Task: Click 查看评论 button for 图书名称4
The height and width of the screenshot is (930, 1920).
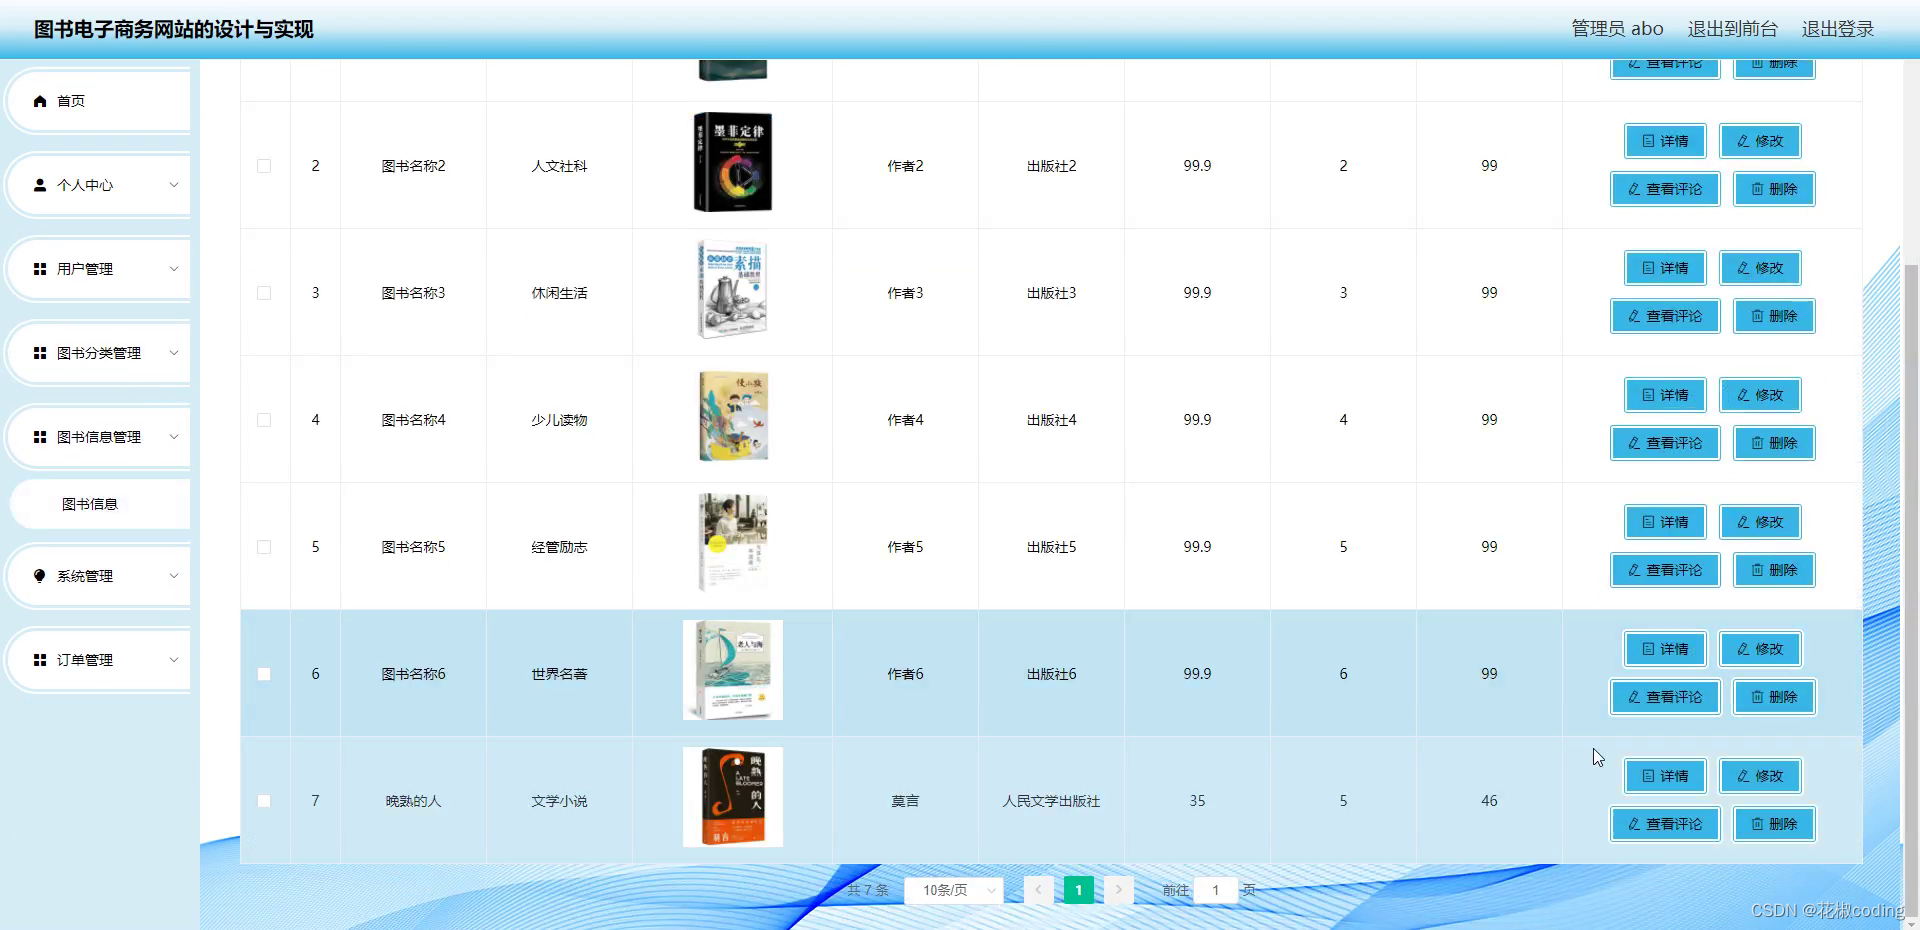Action: click(1665, 443)
